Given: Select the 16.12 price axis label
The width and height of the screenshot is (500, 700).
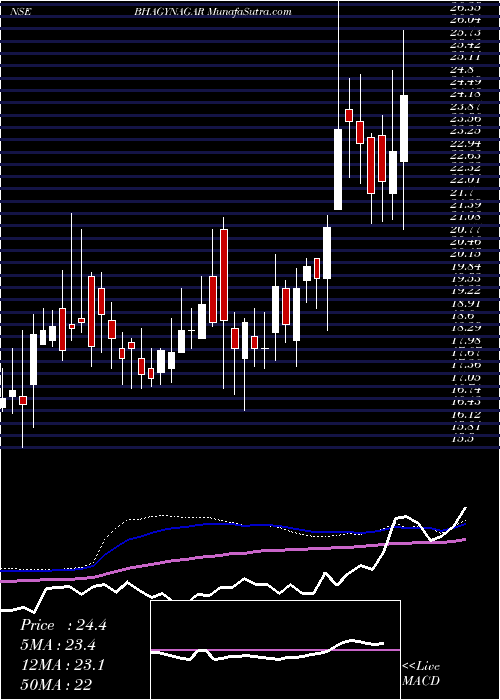Looking at the screenshot, I should [468, 415].
